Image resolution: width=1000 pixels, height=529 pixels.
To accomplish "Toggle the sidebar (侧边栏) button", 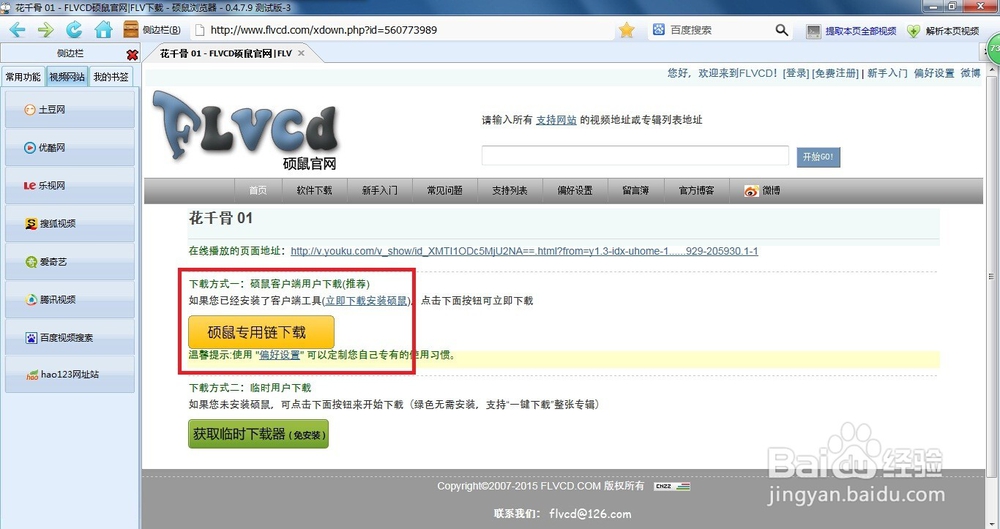I will pos(152,30).
